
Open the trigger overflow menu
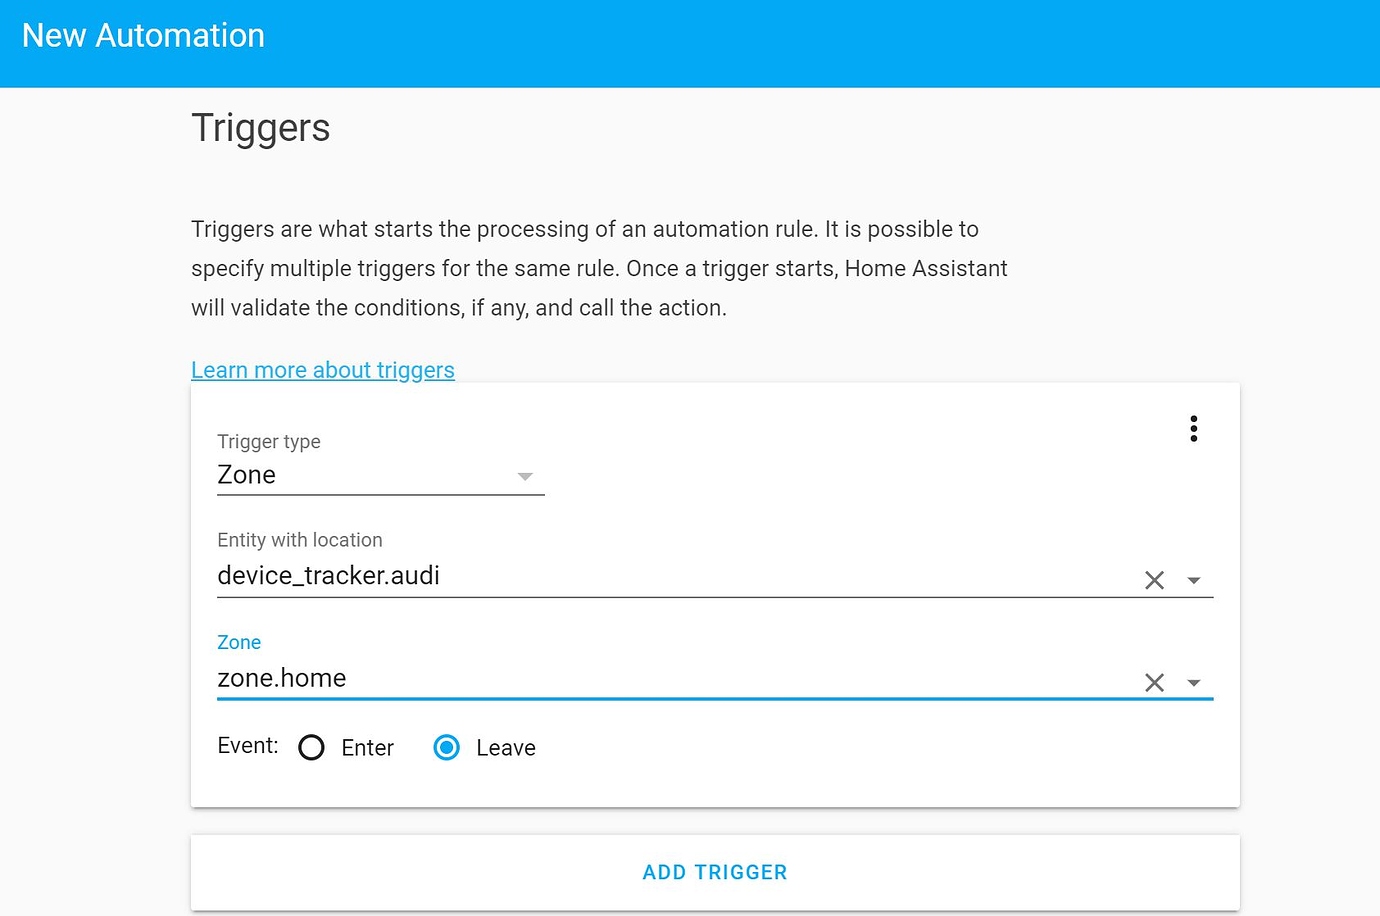1193,428
